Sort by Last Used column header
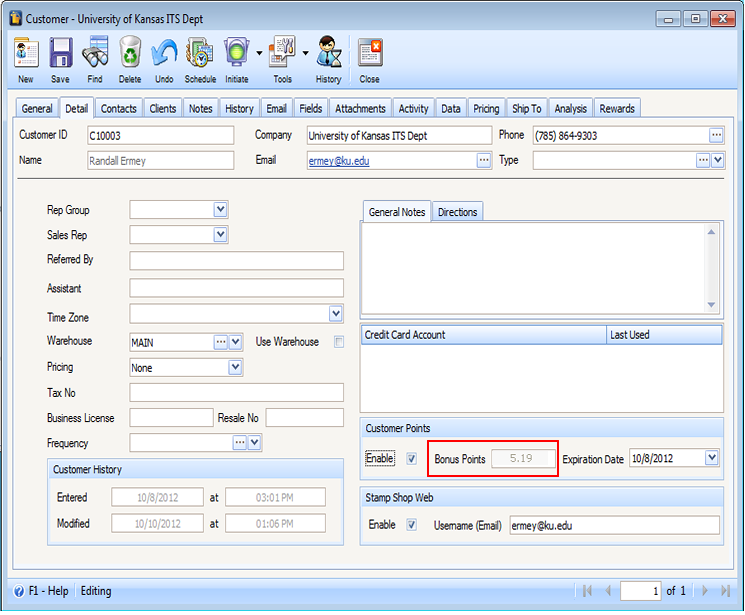This screenshot has height=615, width=745. point(664,335)
